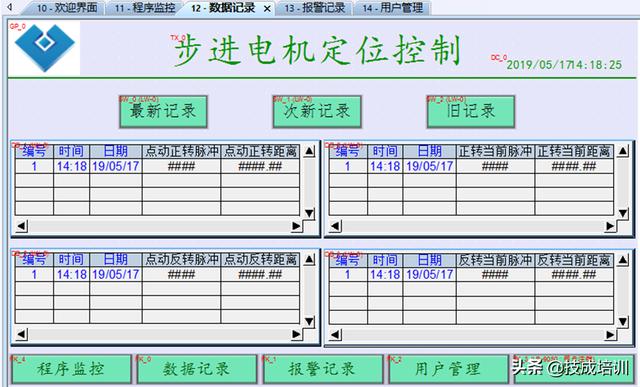This screenshot has width=640, height=387.
Task: Open the 14 - 用户管理 tab
Action: point(393,8)
